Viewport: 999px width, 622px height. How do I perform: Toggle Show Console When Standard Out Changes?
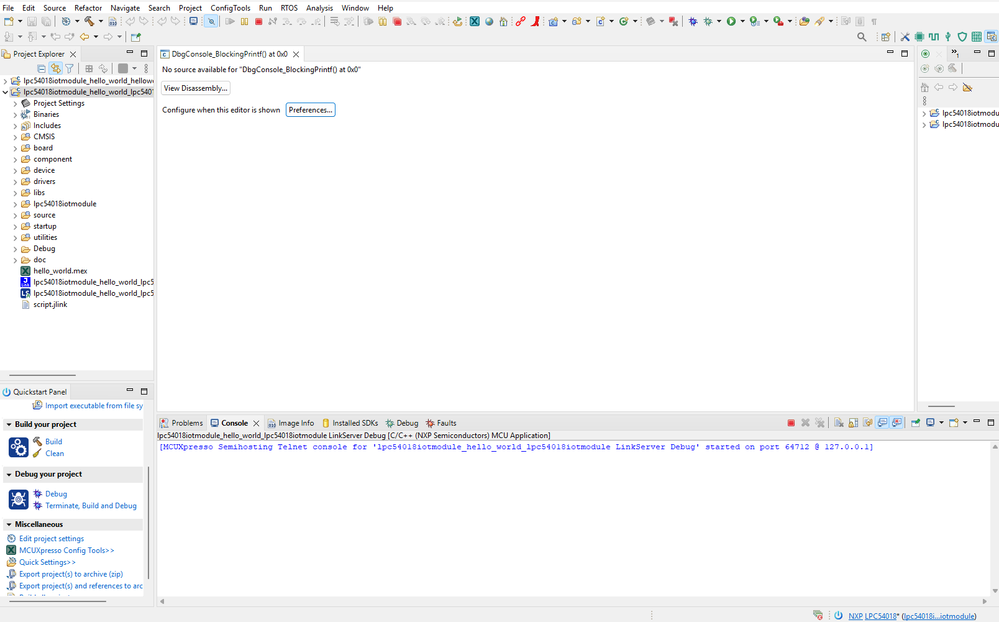tap(882, 423)
